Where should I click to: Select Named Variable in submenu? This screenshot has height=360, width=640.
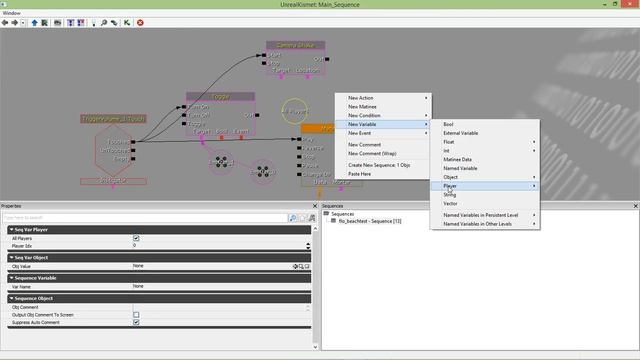tap(485, 168)
